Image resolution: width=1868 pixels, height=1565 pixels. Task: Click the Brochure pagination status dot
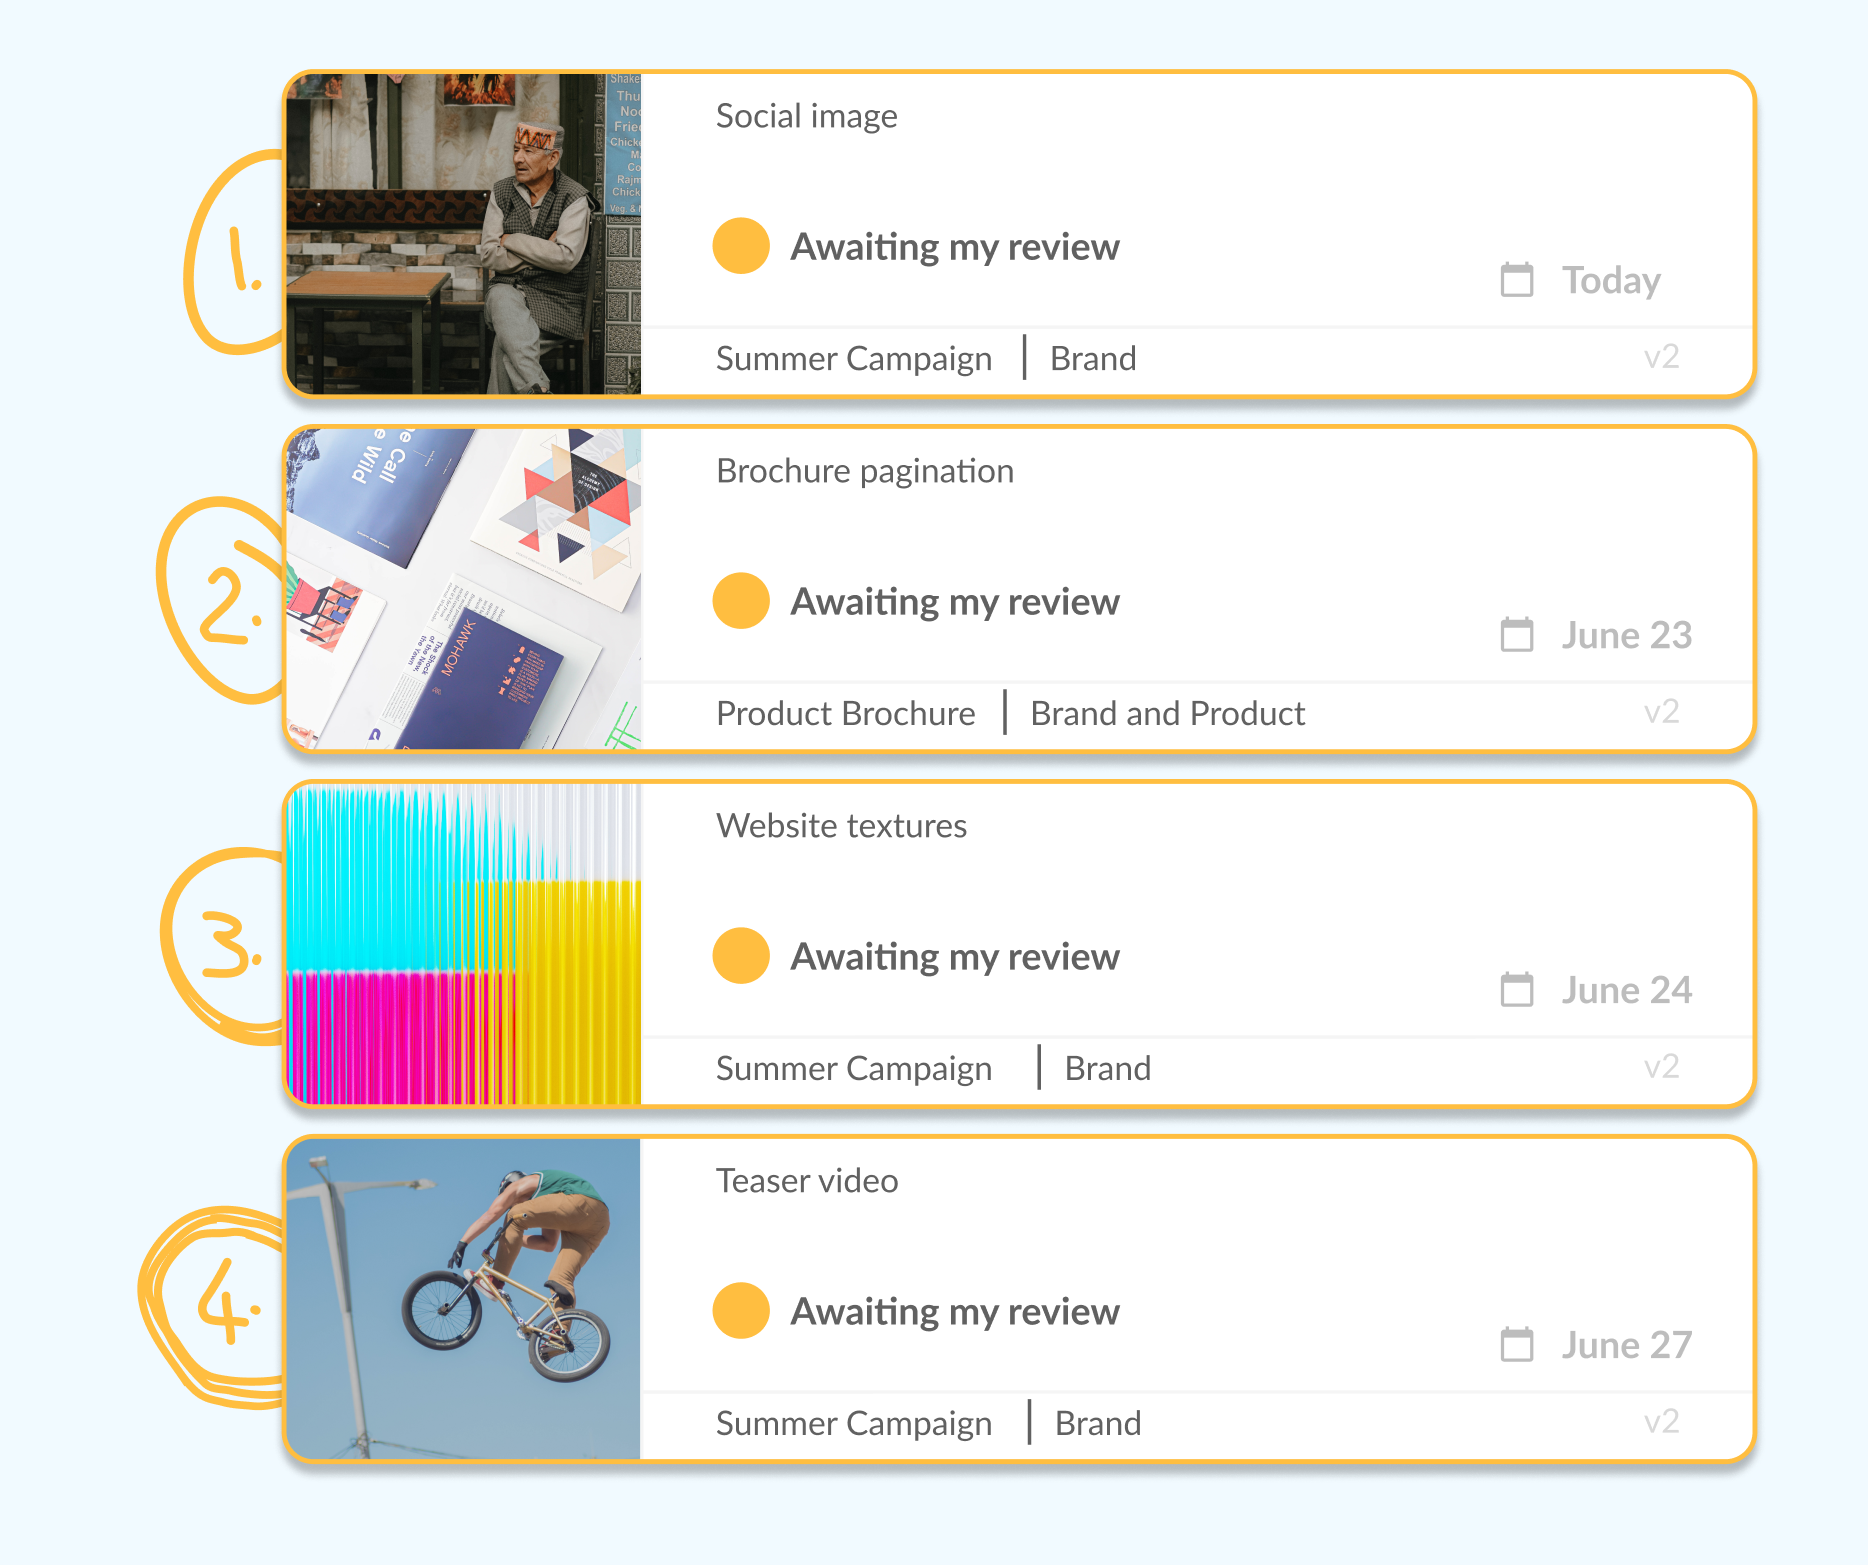pyautogui.click(x=741, y=601)
